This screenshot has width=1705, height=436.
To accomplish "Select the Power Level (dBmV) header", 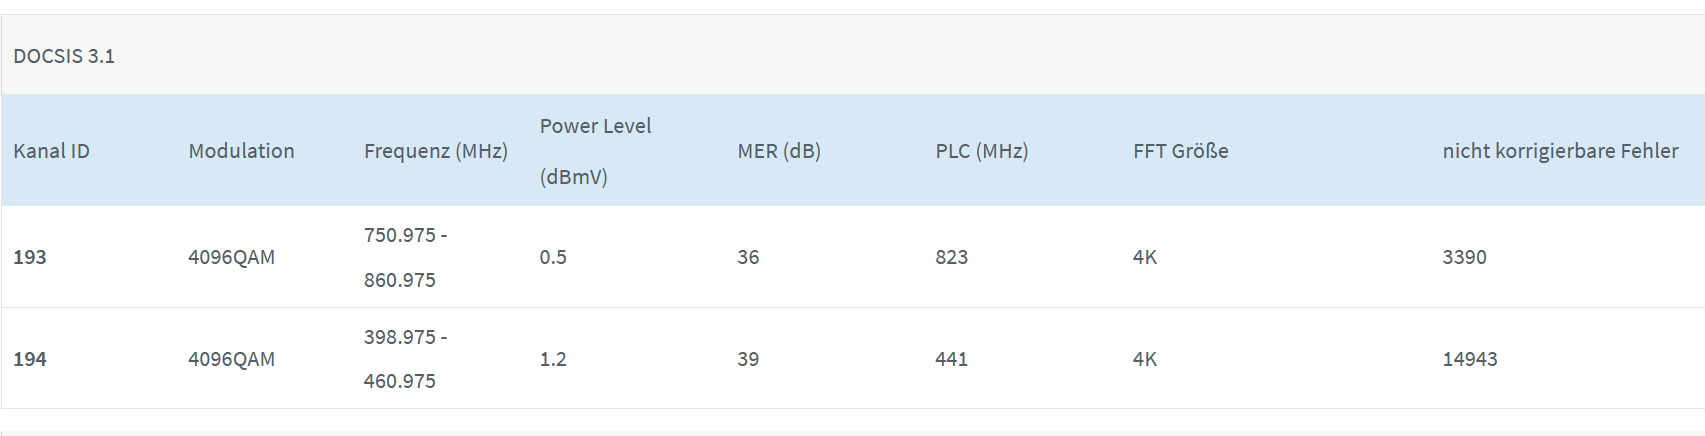I will pyautogui.click(x=595, y=151).
